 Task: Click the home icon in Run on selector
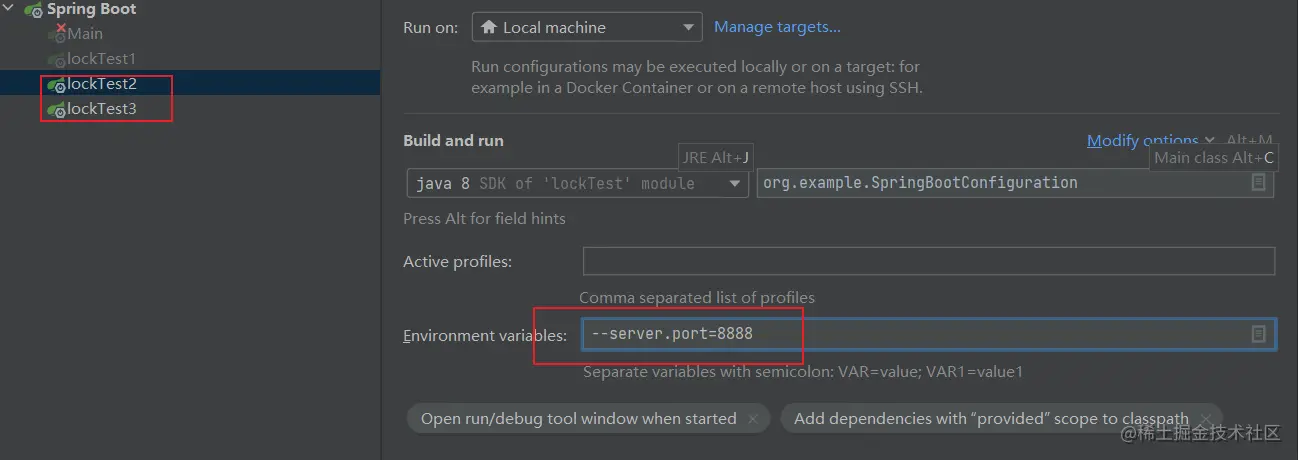(489, 28)
